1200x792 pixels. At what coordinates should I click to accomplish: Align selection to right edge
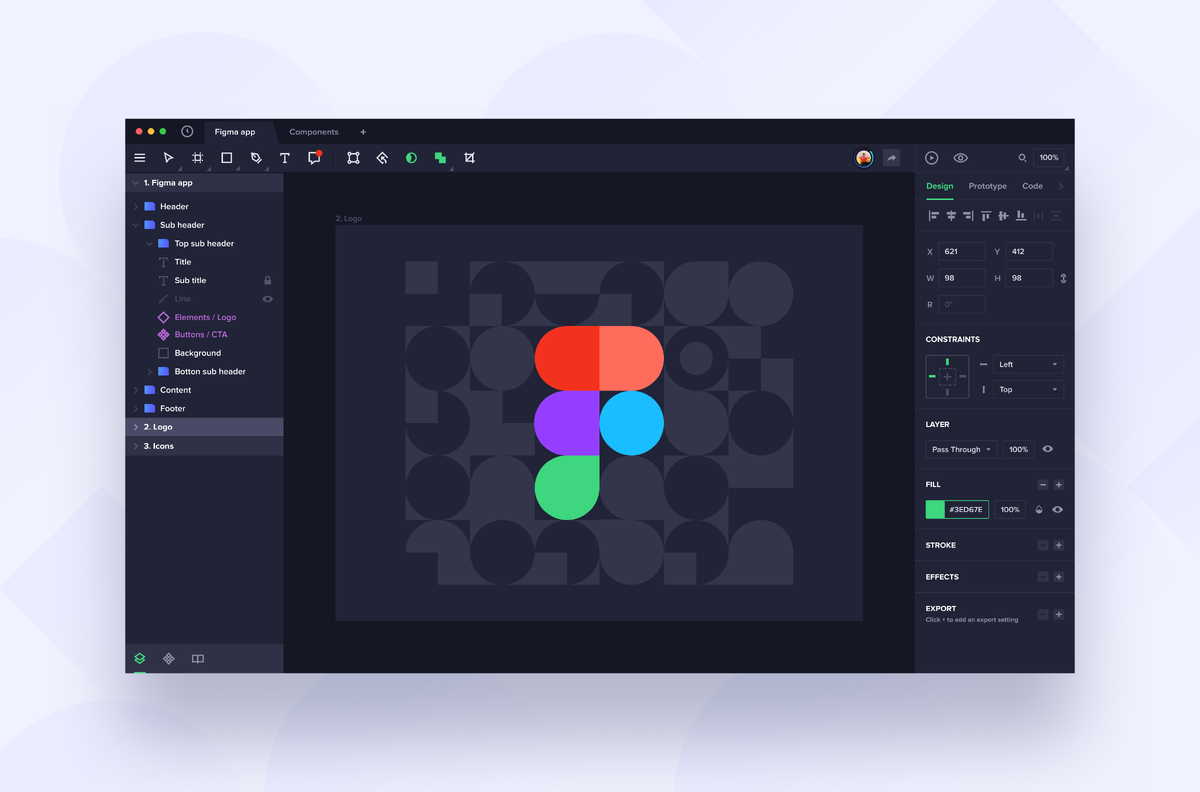click(x=968, y=216)
